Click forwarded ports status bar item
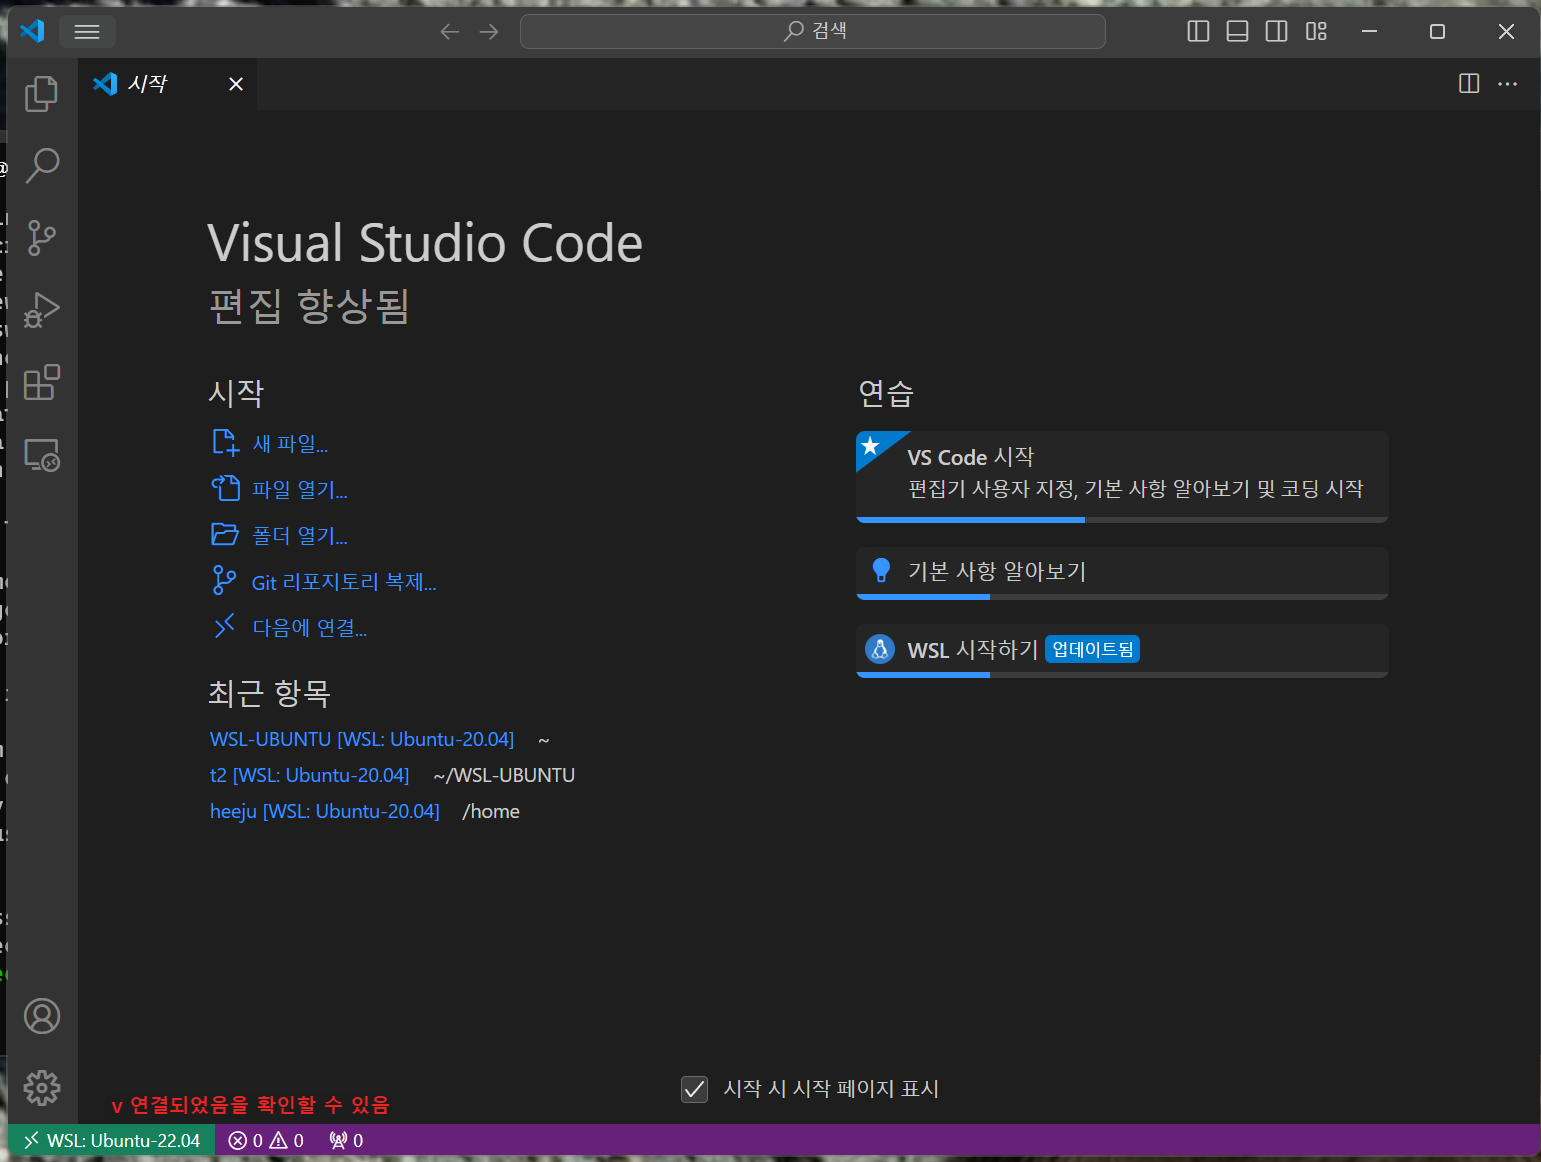The width and height of the screenshot is (1541, 1162). coord(346,1141)
